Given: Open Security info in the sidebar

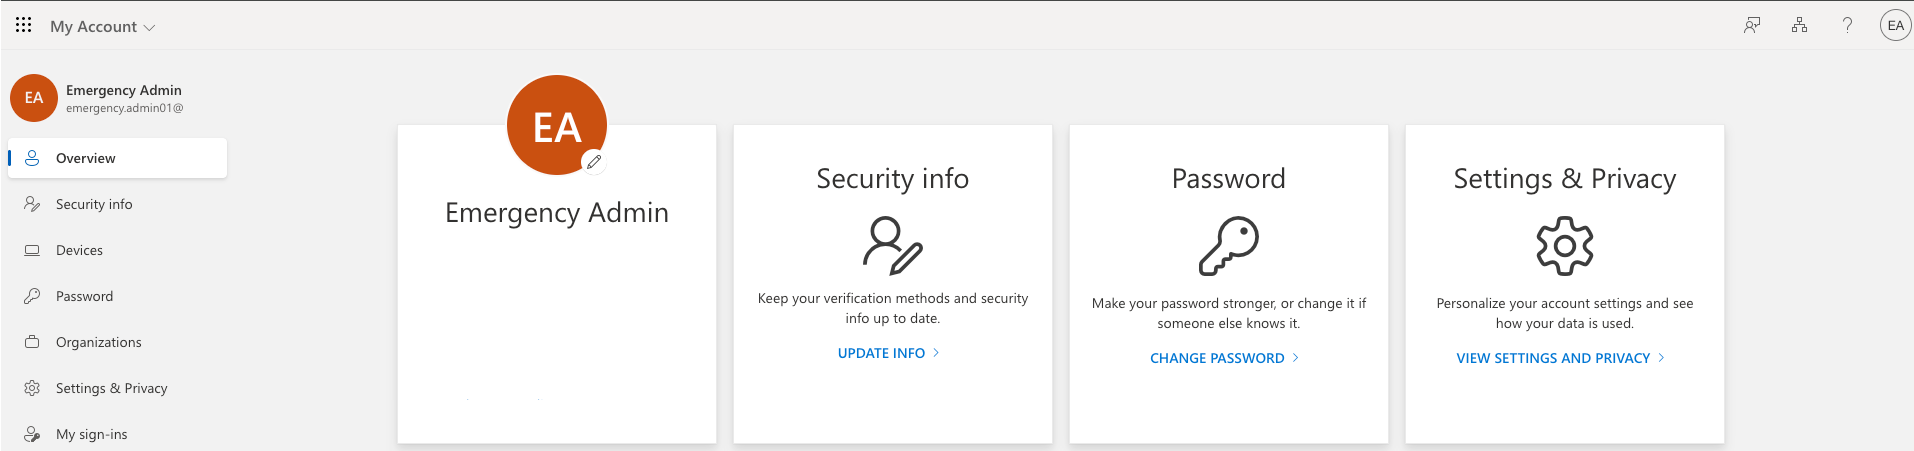Looking at the screenshot, I should coord(94,204).
